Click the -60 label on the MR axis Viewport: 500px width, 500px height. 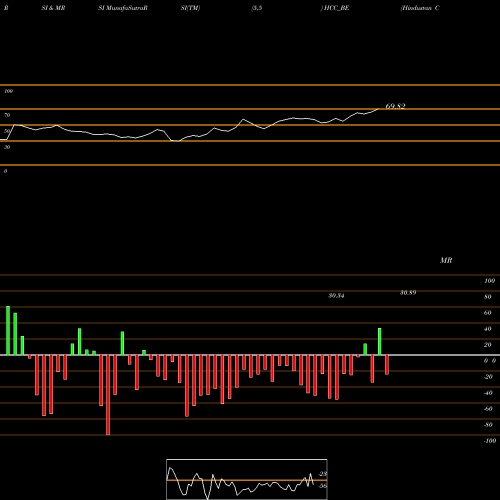pos(488,409)
